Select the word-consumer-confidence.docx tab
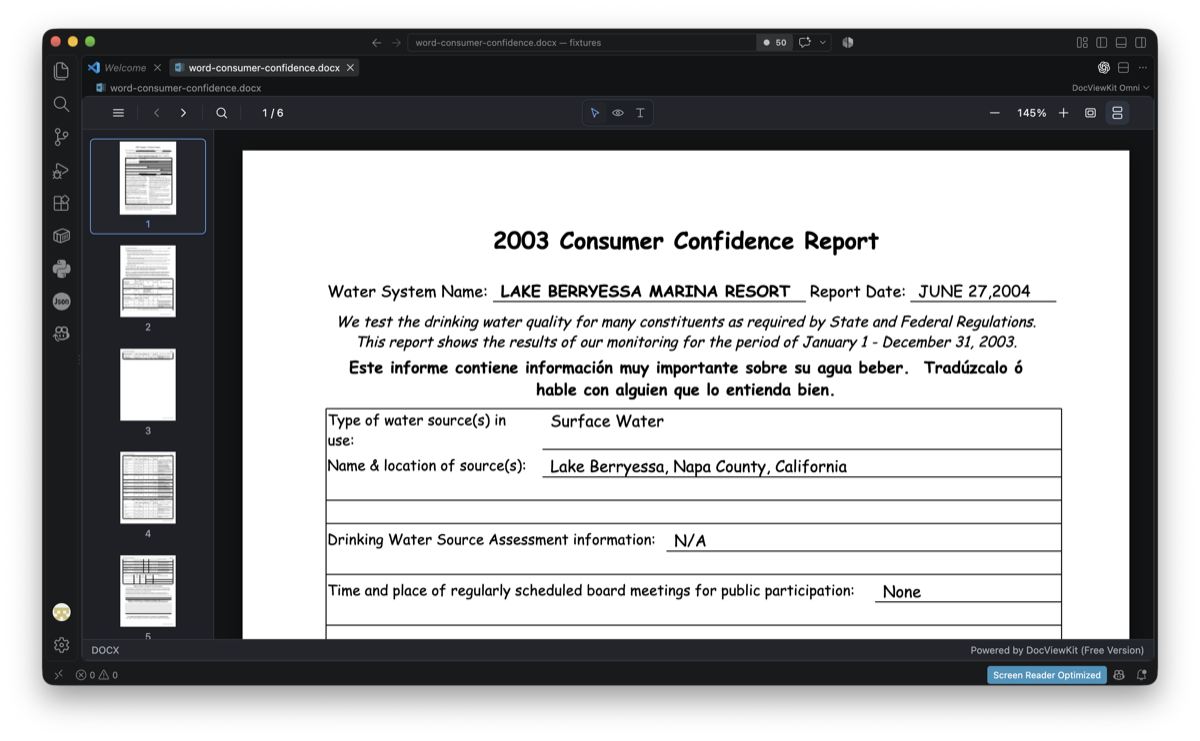This screenshot has width=1200, height=741. (264, 68)
